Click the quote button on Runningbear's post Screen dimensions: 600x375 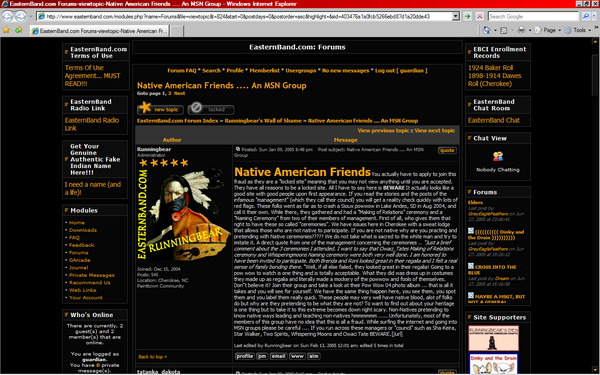coord(447,150)
